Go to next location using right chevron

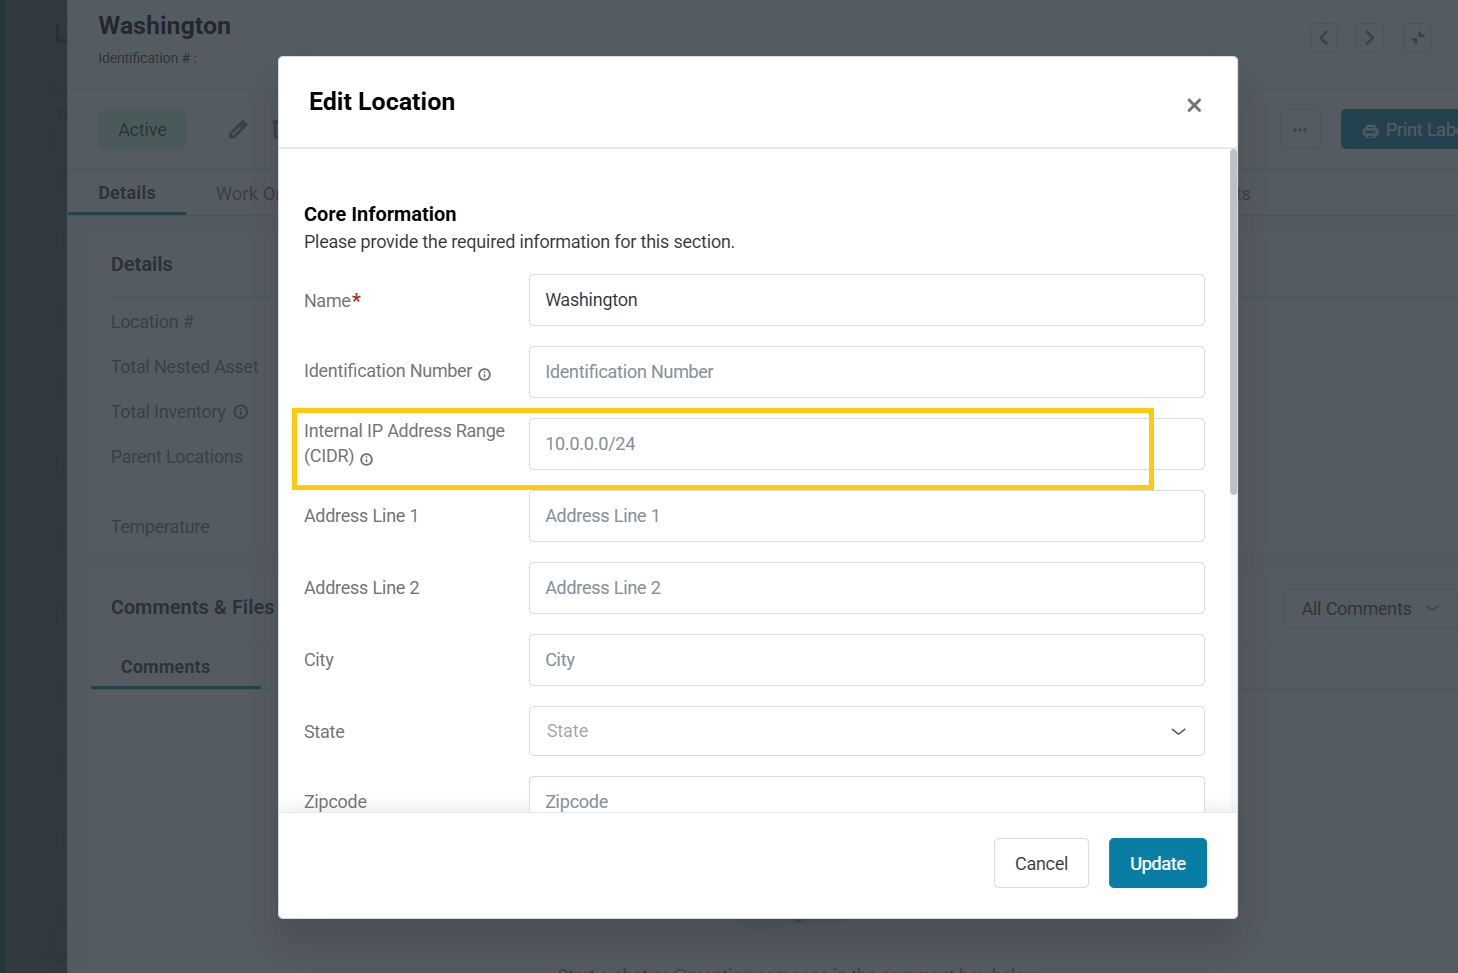coord(1370,38)
